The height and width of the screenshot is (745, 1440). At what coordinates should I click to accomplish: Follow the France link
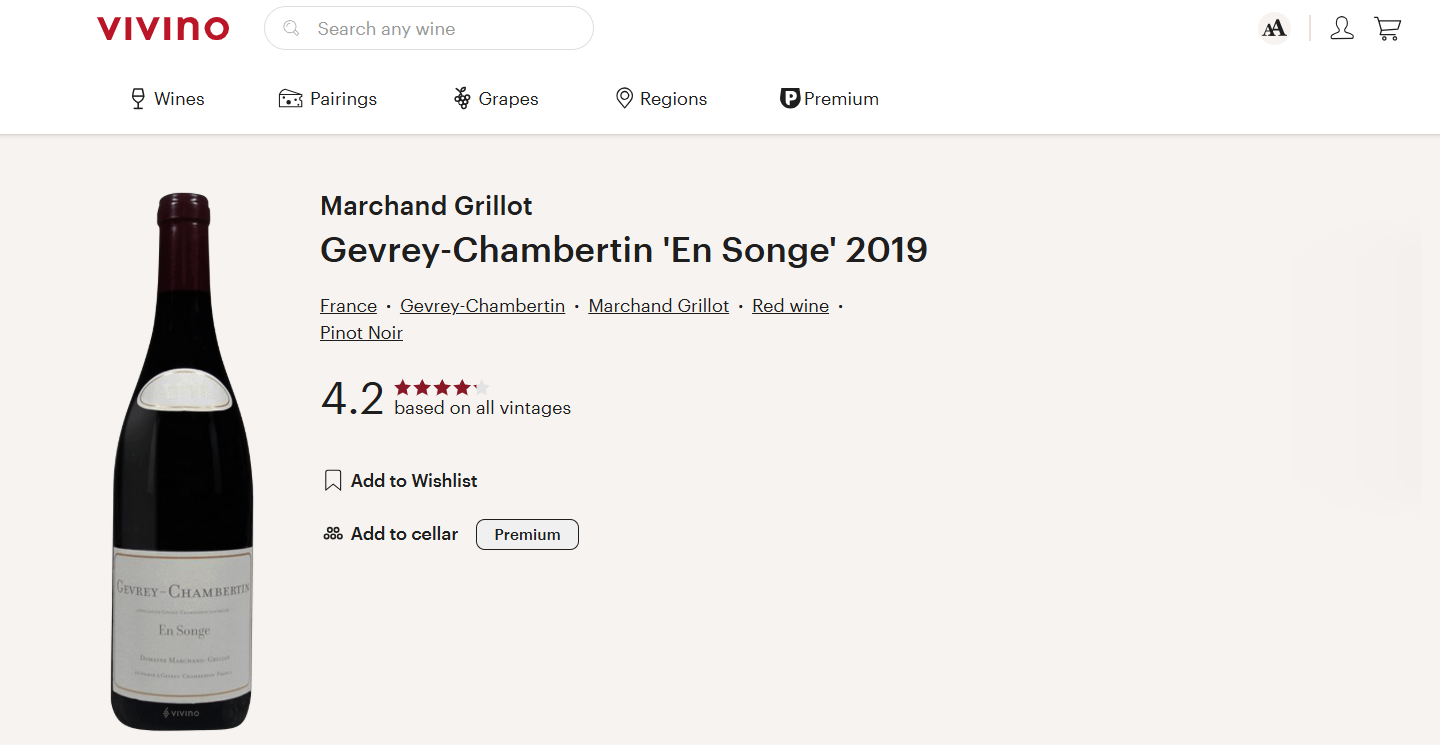point(348,306)
